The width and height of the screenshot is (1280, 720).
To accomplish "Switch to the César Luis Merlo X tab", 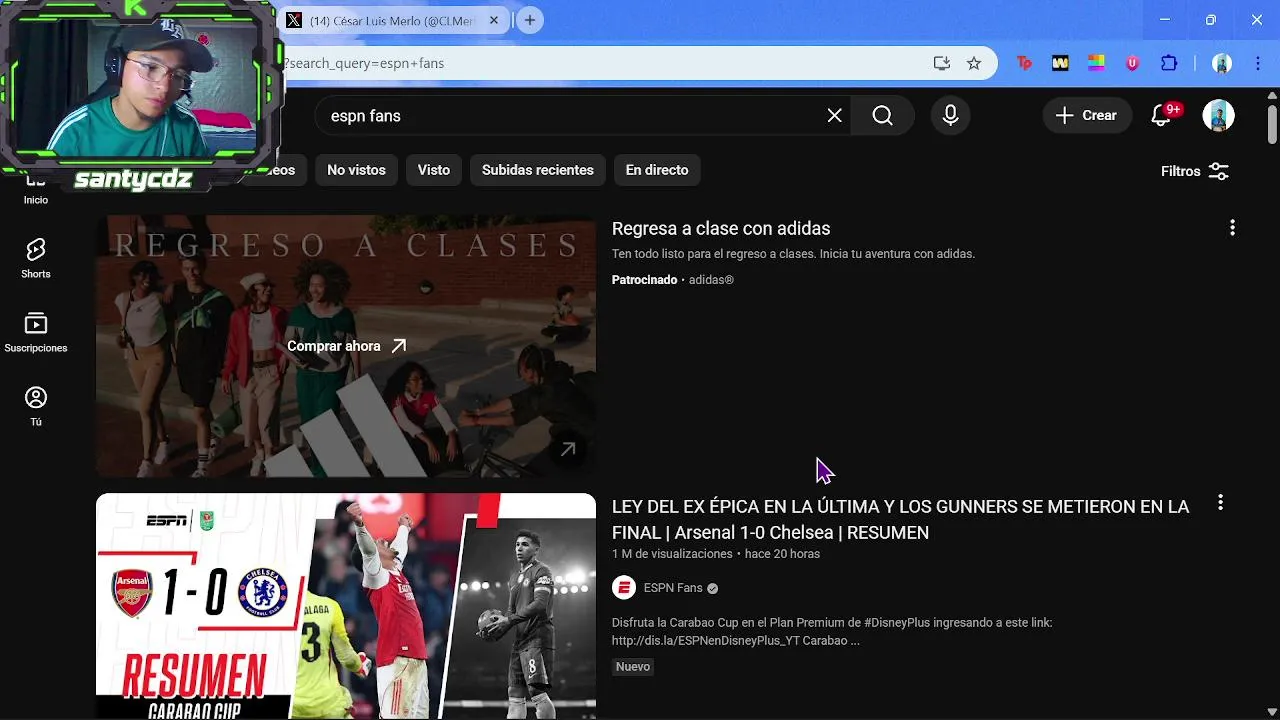I will click(x=392, y=20).
